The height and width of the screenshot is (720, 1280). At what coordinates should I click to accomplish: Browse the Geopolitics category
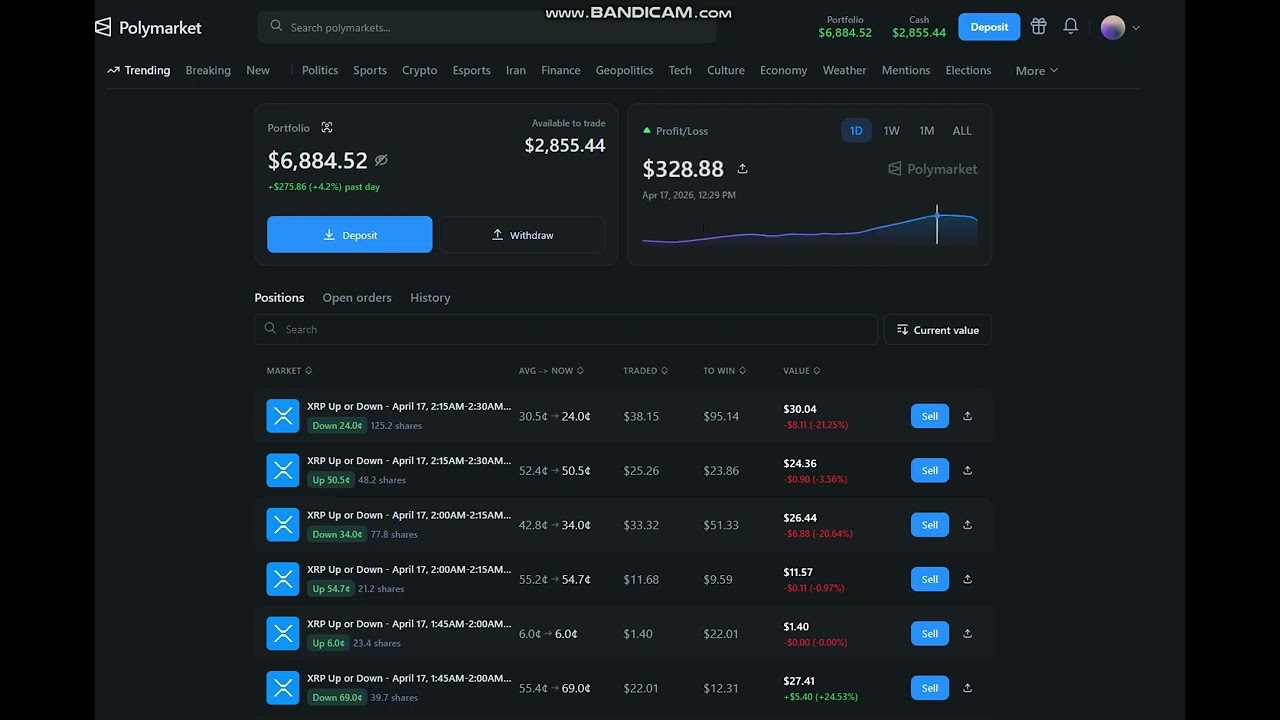[x=624, y=70]
